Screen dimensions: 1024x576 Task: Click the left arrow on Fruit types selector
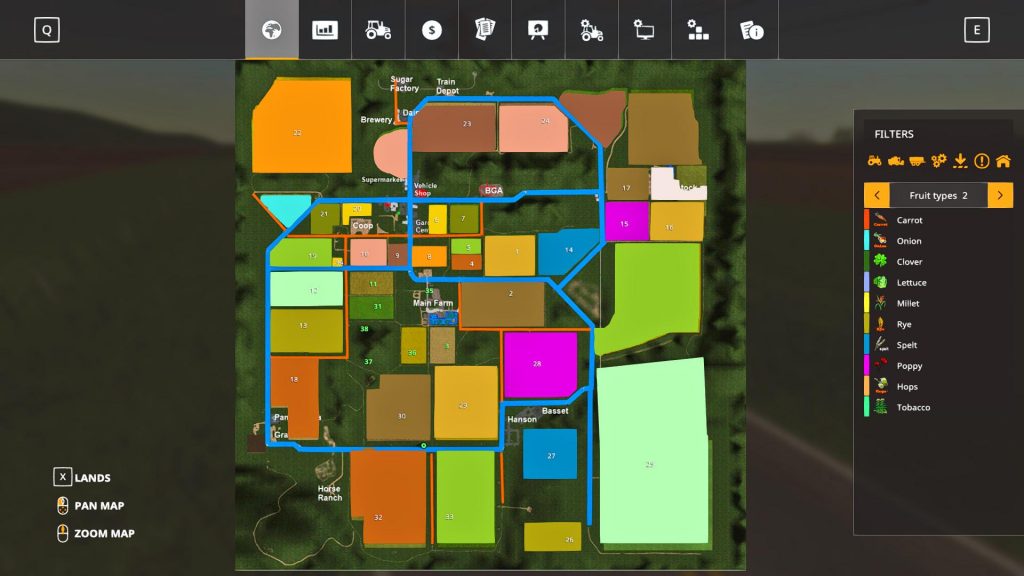click(x=878, y=195)
